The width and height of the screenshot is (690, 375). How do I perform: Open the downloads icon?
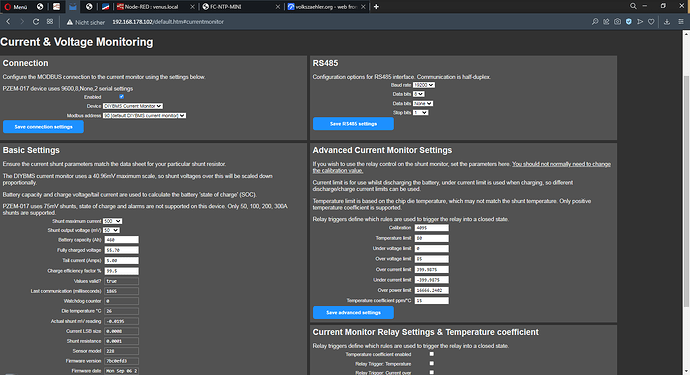pos(667,22)
